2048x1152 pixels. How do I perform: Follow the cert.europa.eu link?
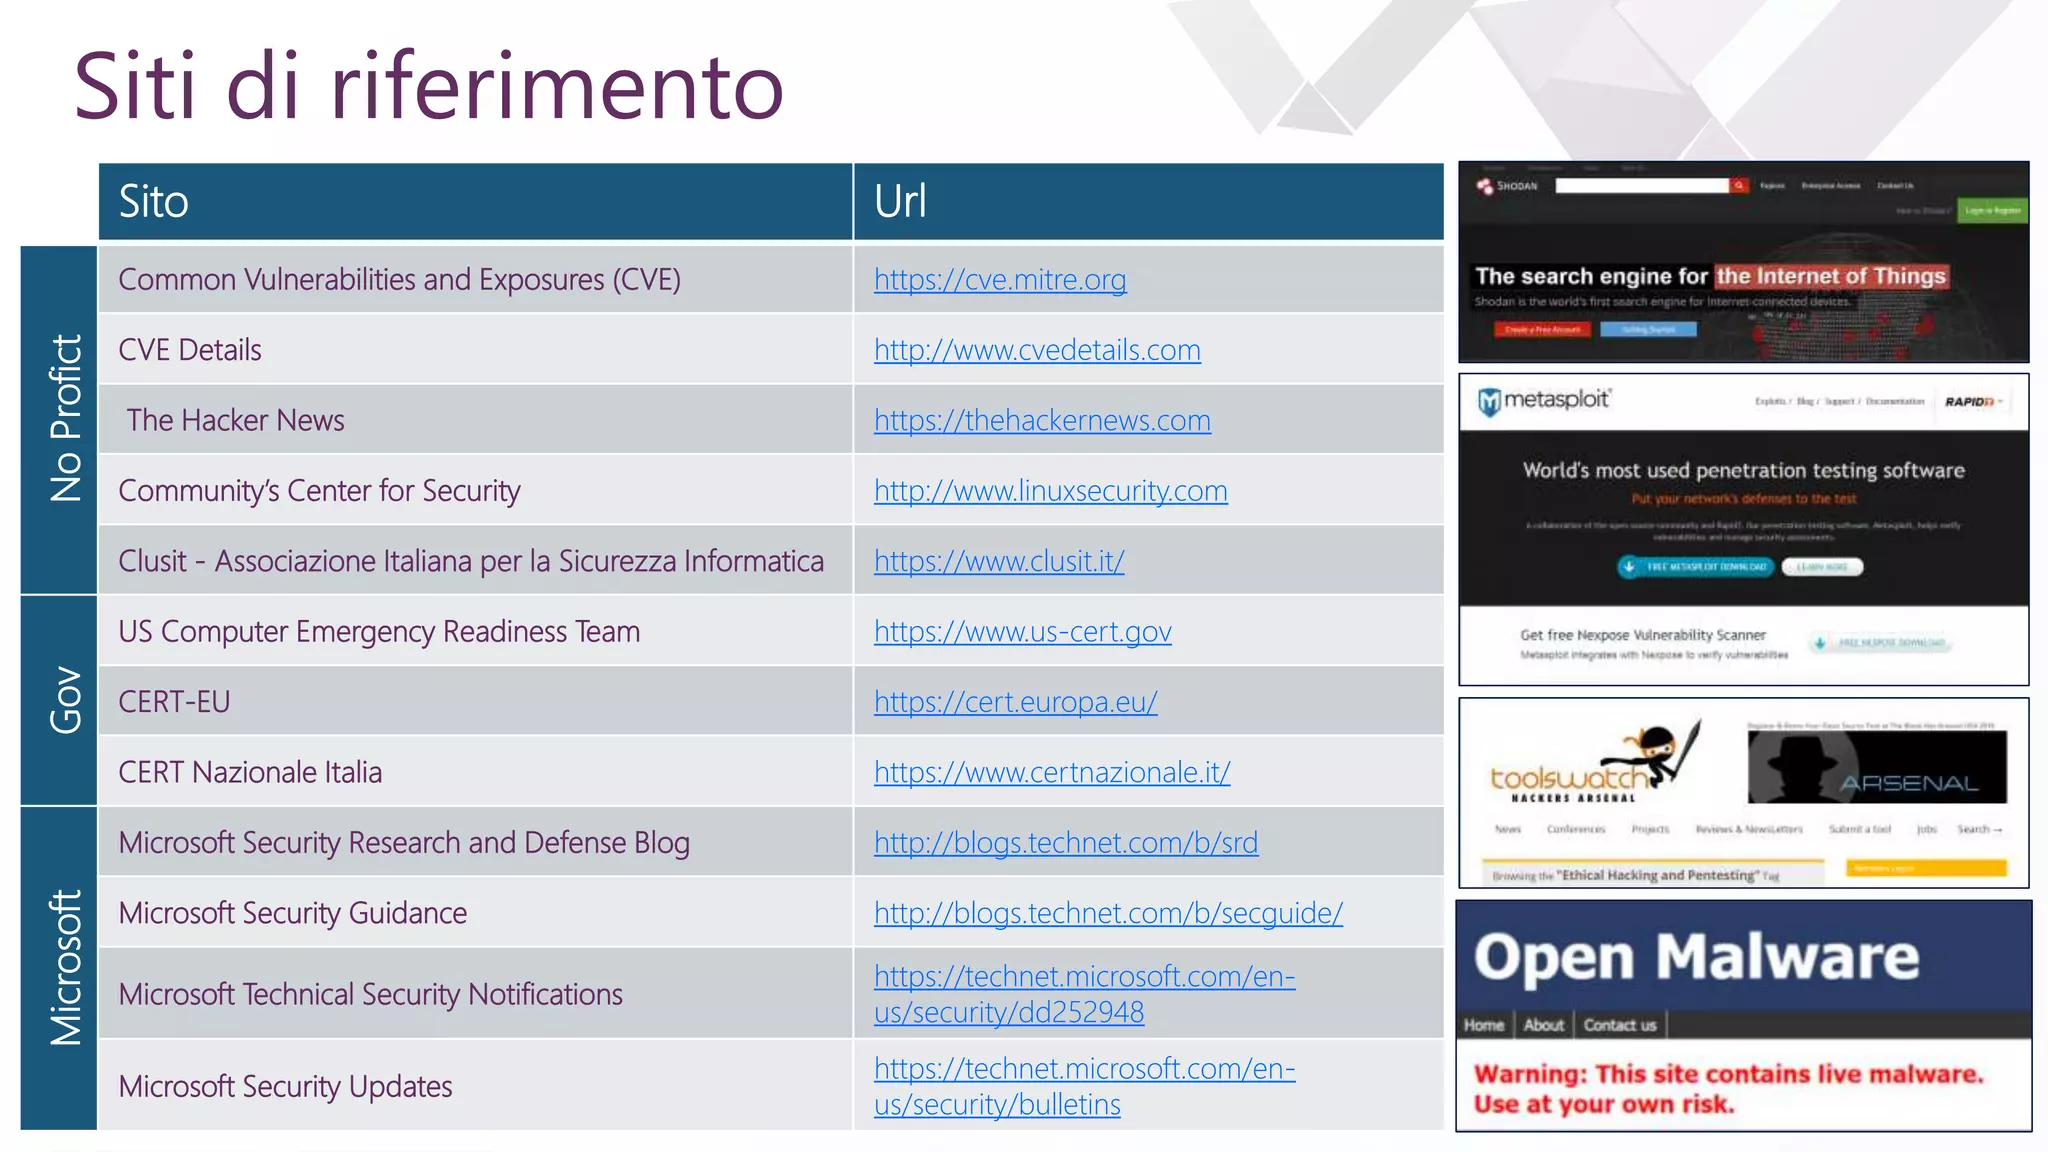[x=1016, y=702]
